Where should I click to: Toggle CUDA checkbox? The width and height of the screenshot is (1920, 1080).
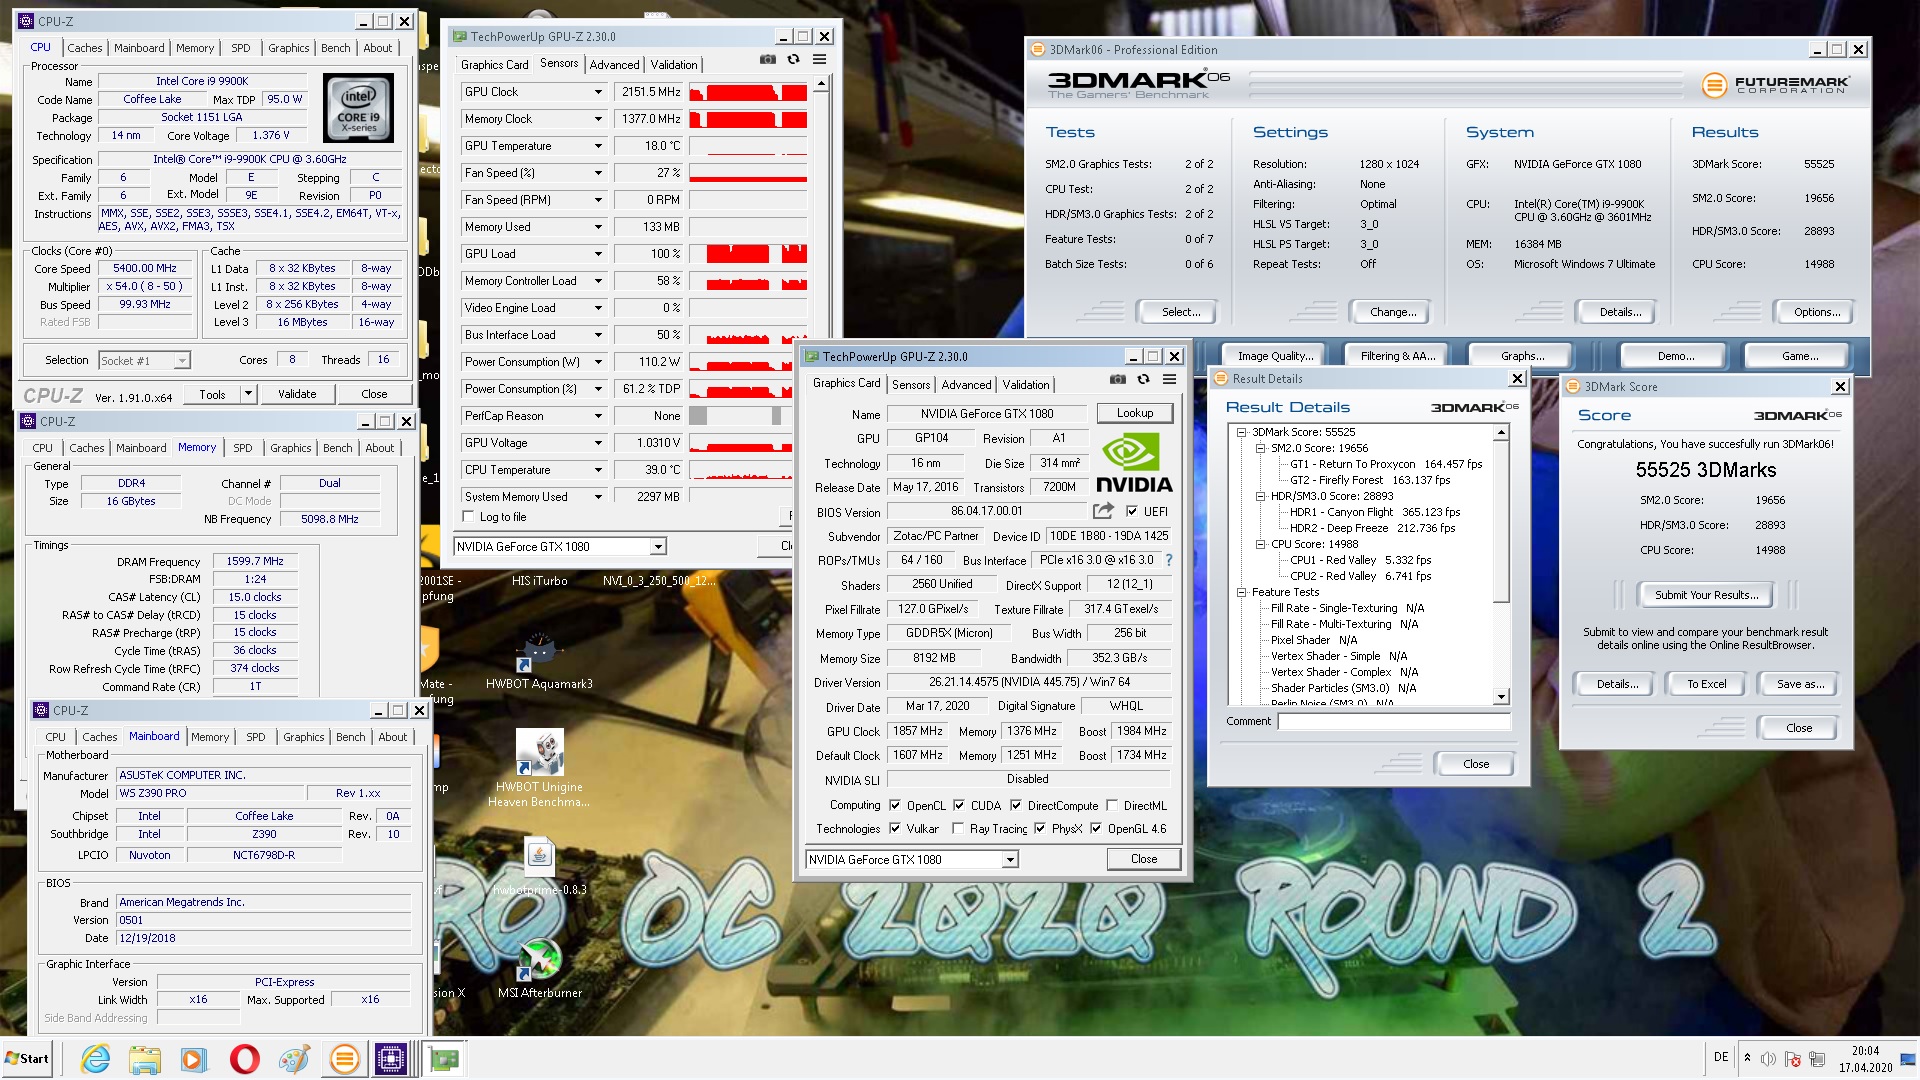(x=959, y=805)
